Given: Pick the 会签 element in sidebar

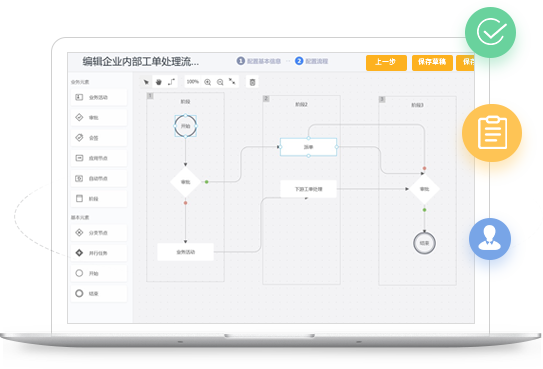Looking at the screenshot, I should (x=99, y=138).
